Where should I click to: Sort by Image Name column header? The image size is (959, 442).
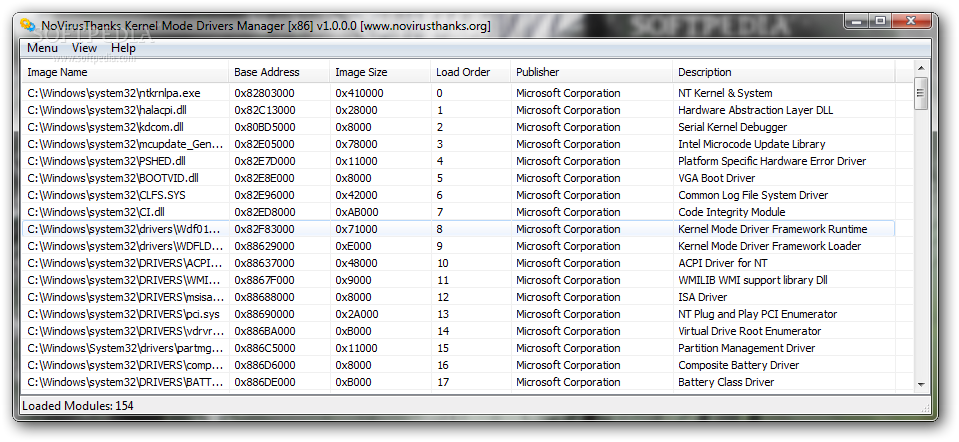point(125,72)
